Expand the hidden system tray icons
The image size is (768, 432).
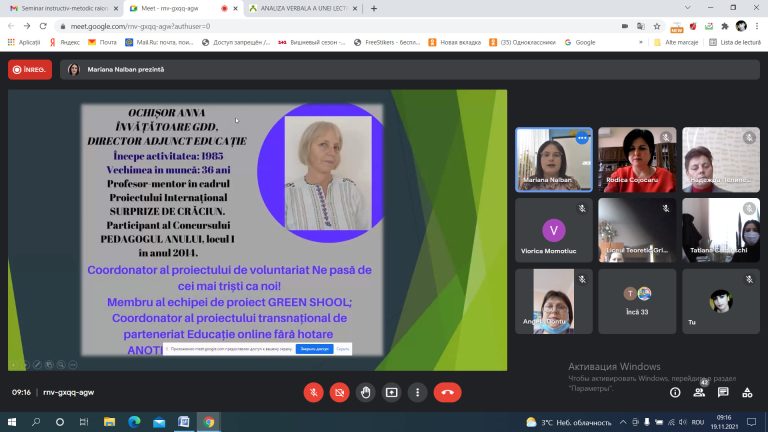[623, 422]
